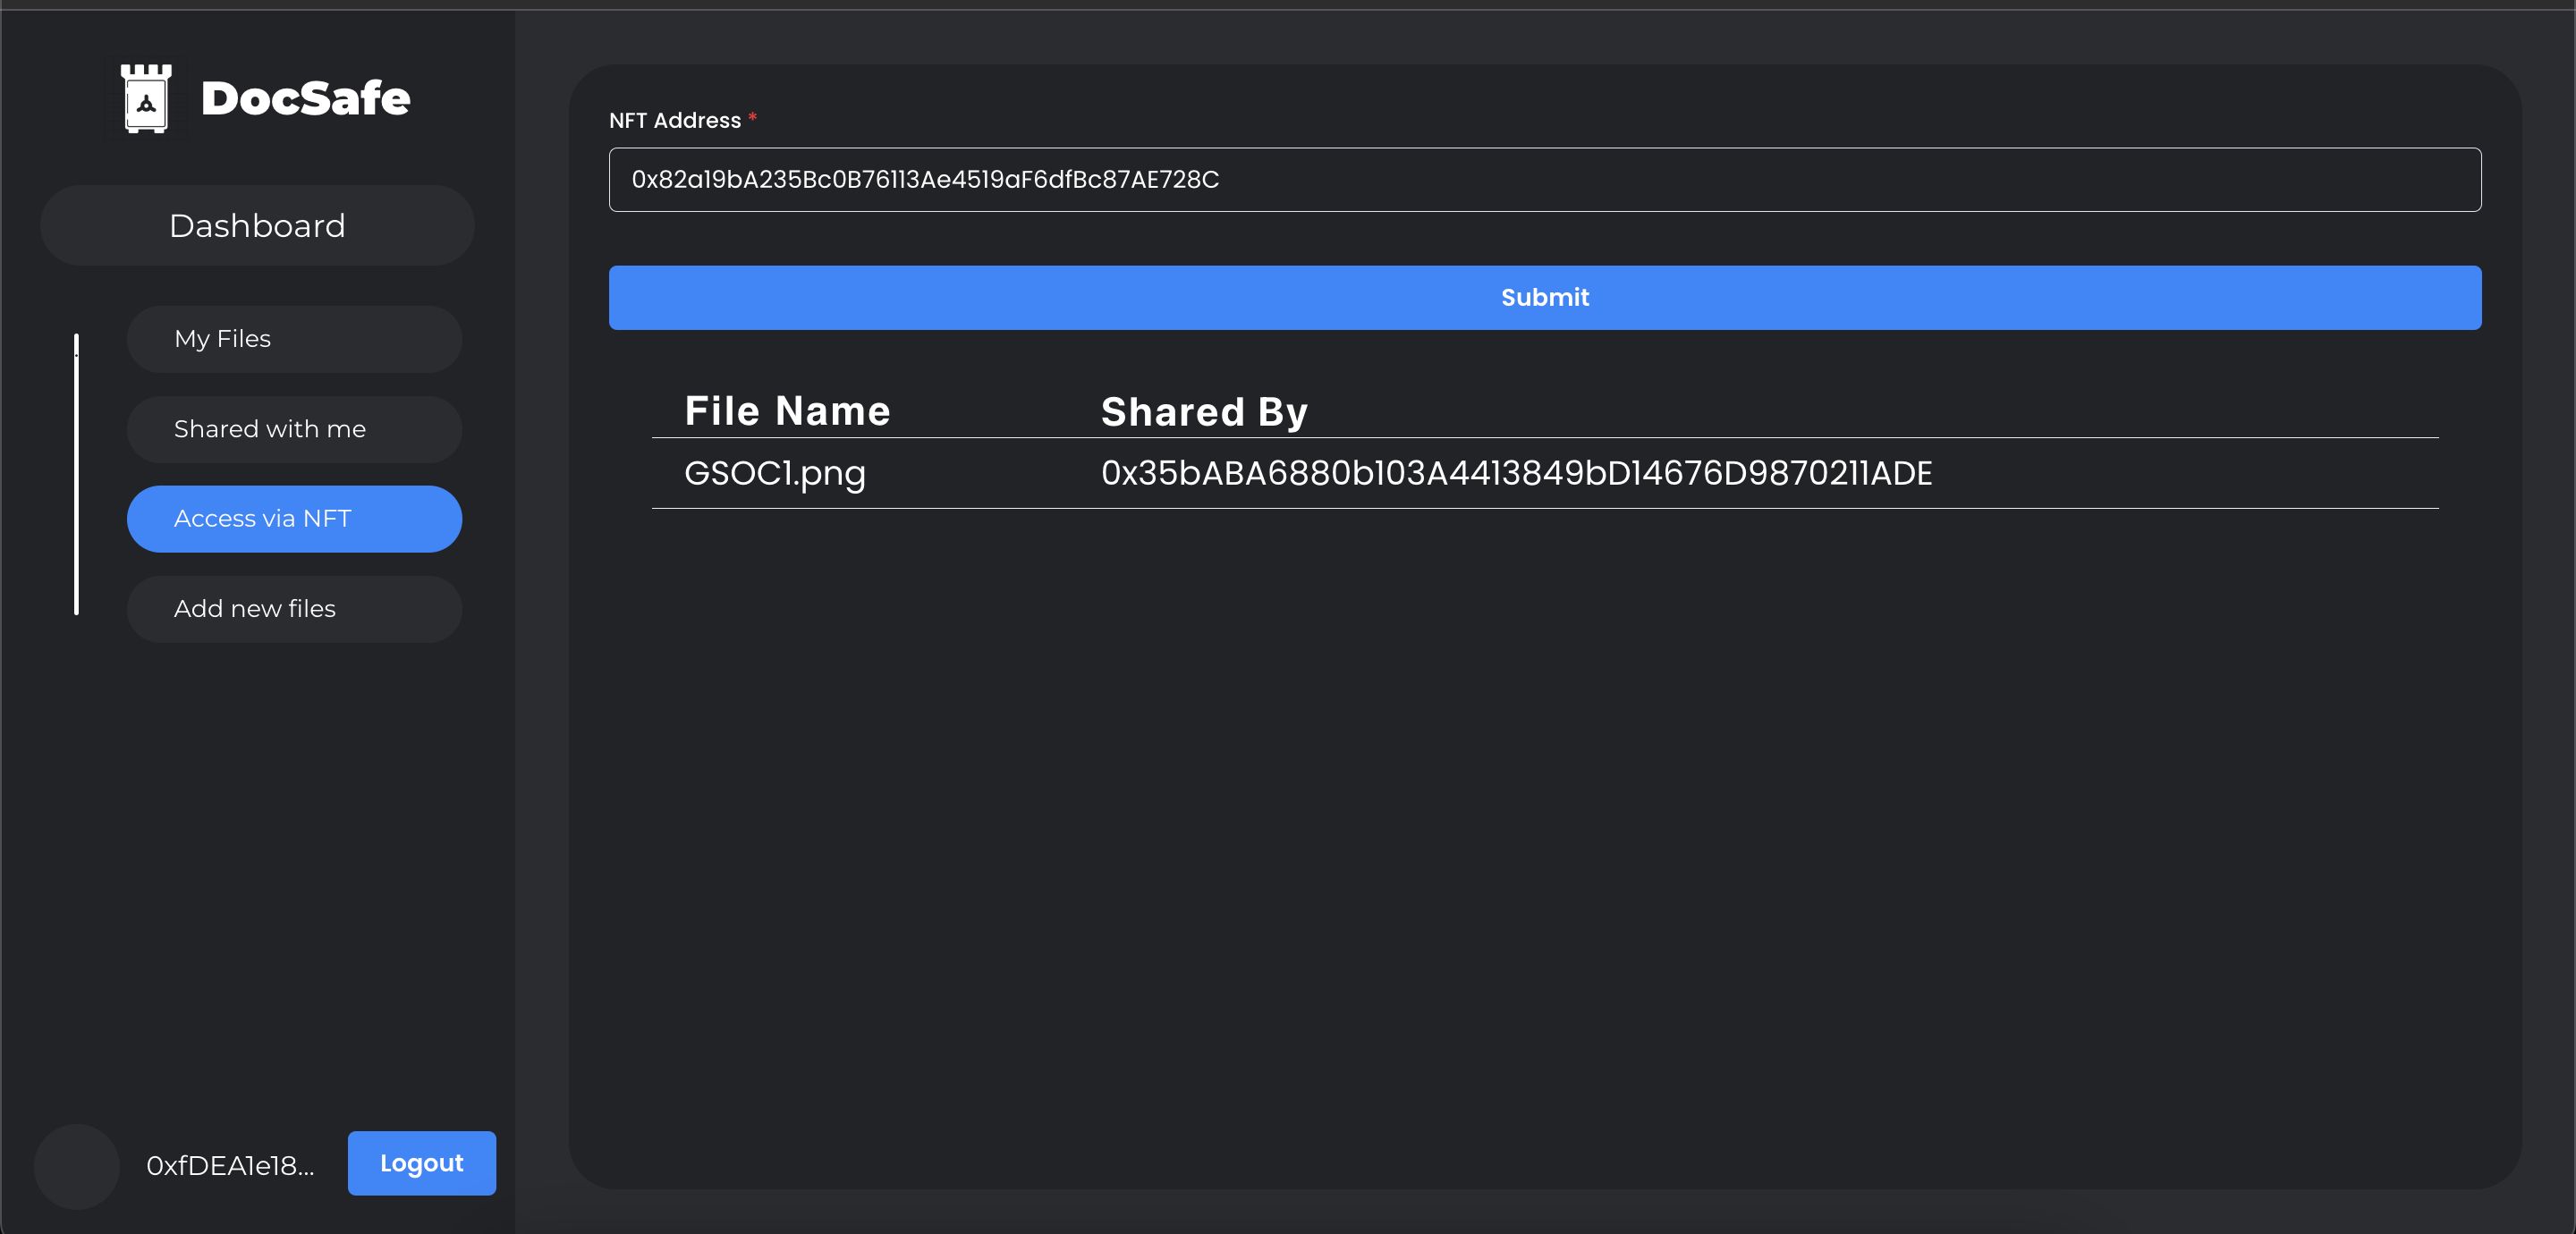The image size is (2576, 1234).
Task: Click the NFT Address input field
Action: point(1545,180)
